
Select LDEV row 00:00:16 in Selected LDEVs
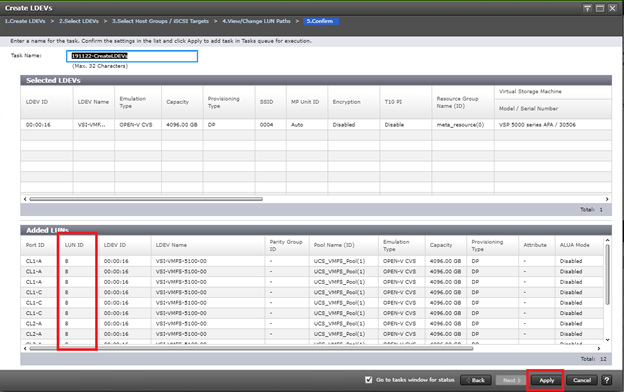316,125
